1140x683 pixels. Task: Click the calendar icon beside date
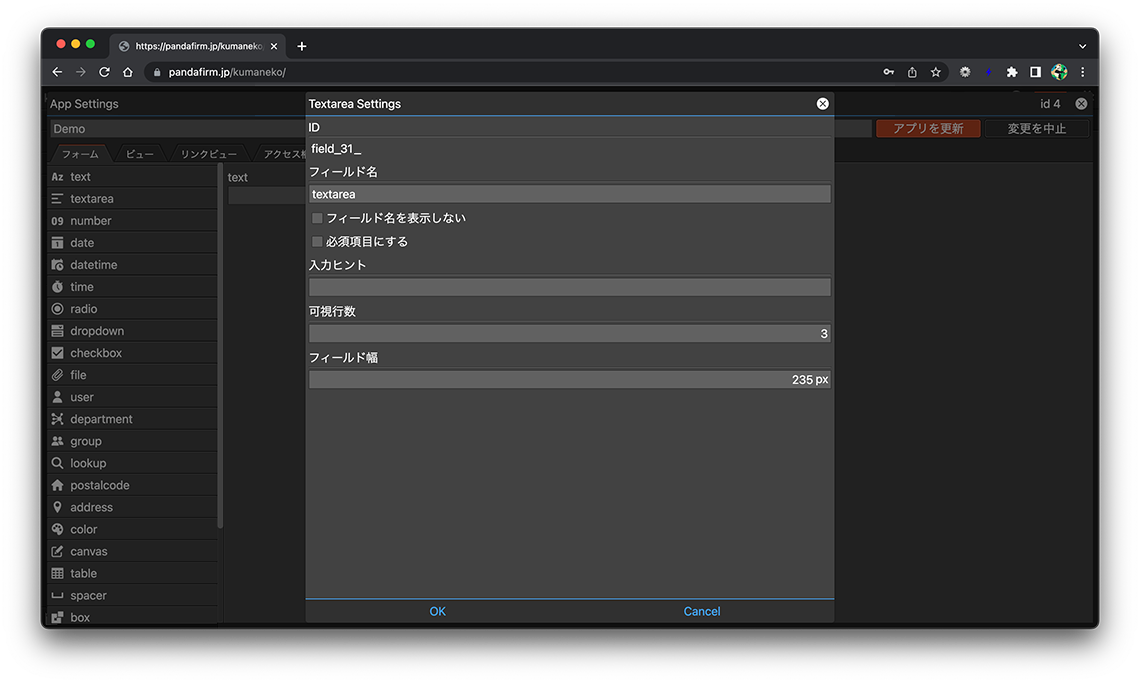coord(57,243)
